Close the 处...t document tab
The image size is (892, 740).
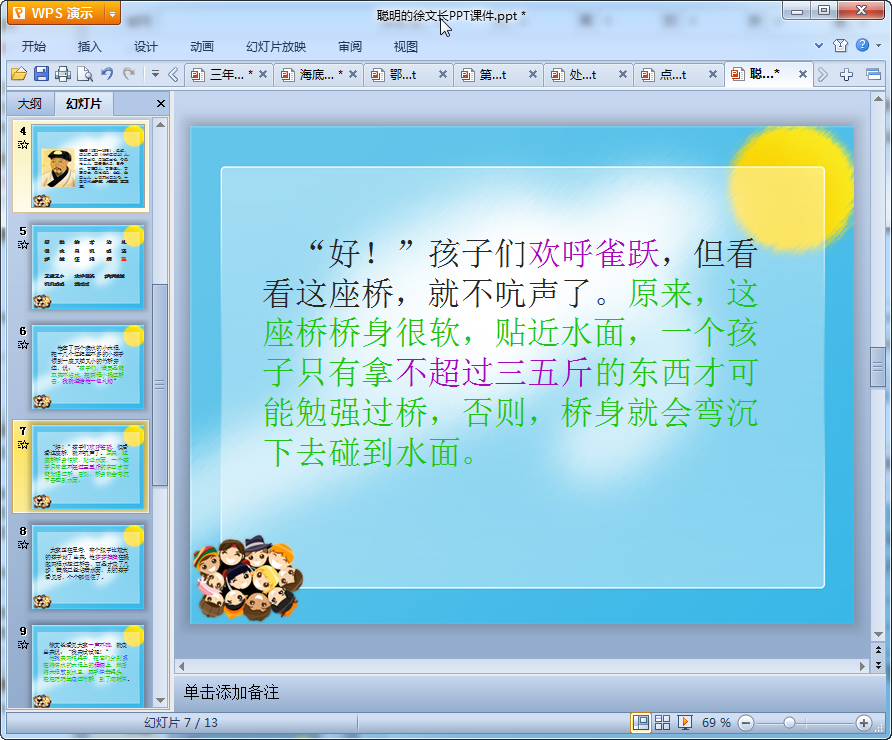(622, 74)
